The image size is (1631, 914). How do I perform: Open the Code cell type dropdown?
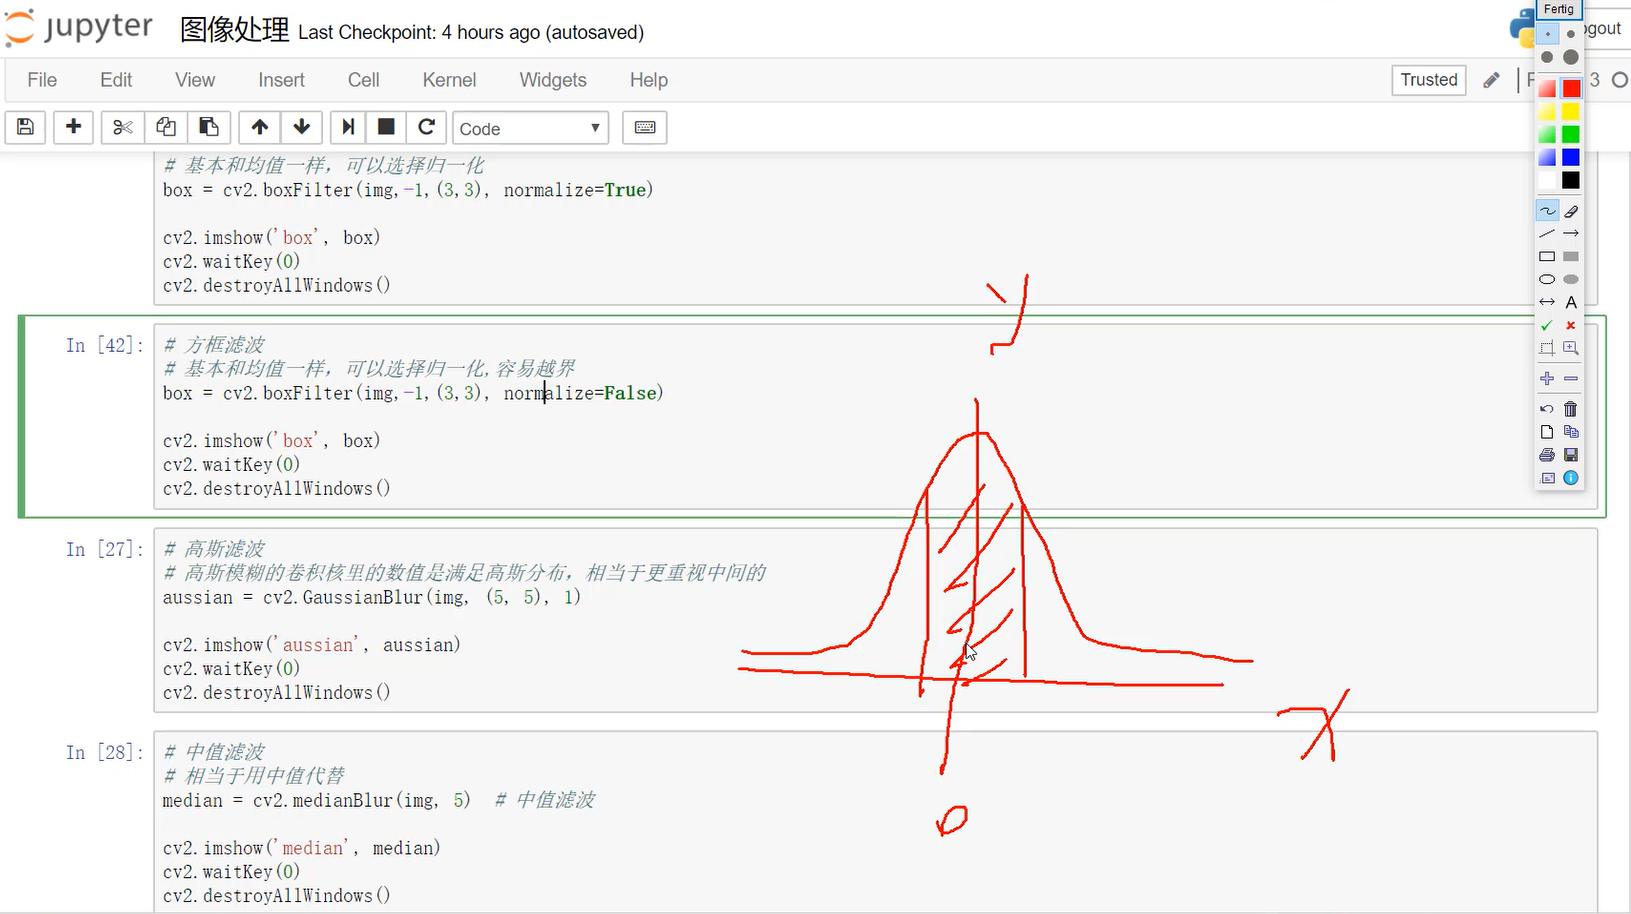coord(530,128)
